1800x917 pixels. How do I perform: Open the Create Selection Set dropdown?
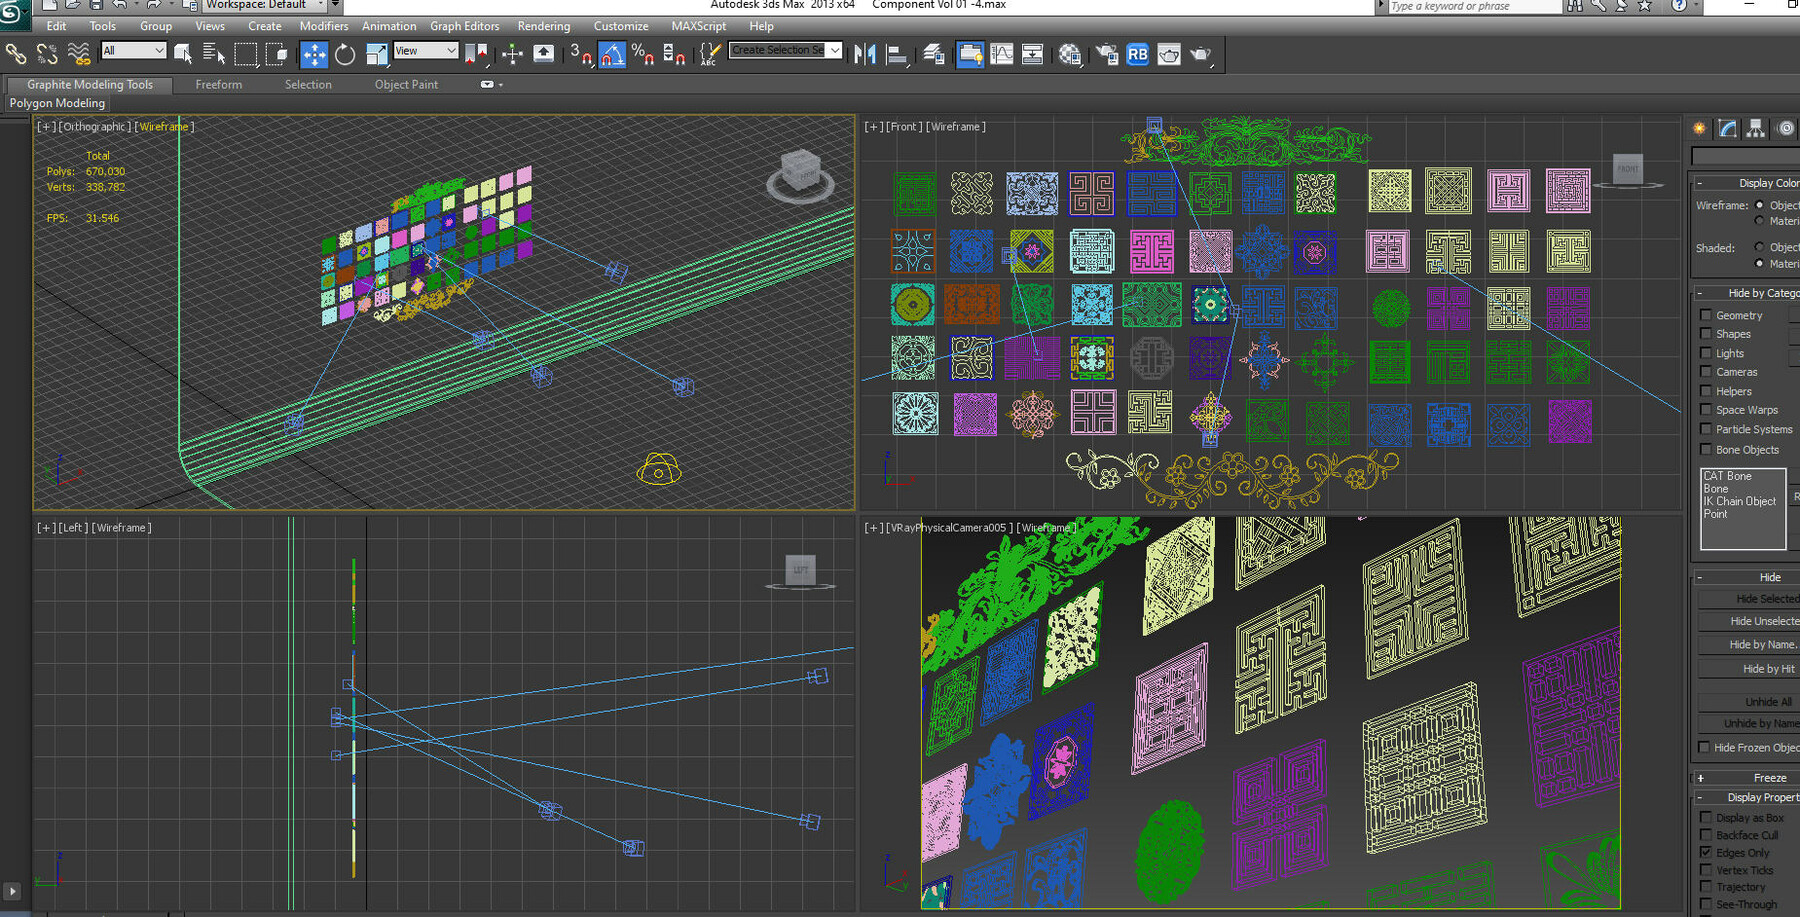tap(785, 50)
